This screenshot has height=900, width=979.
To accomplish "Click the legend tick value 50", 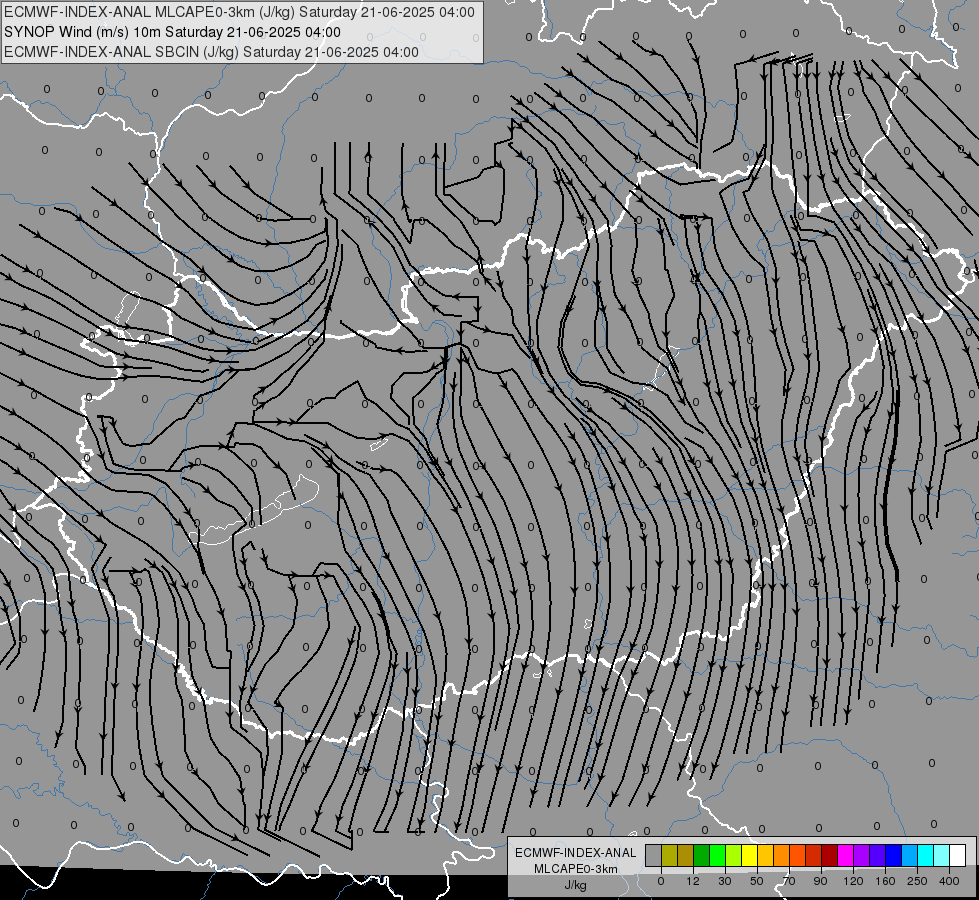I will (757, 881).
